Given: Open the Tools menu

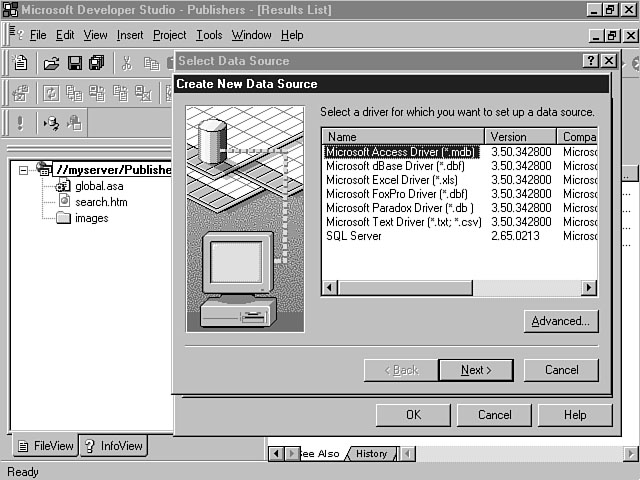Looking at the screenshot, I should point(209,35).
